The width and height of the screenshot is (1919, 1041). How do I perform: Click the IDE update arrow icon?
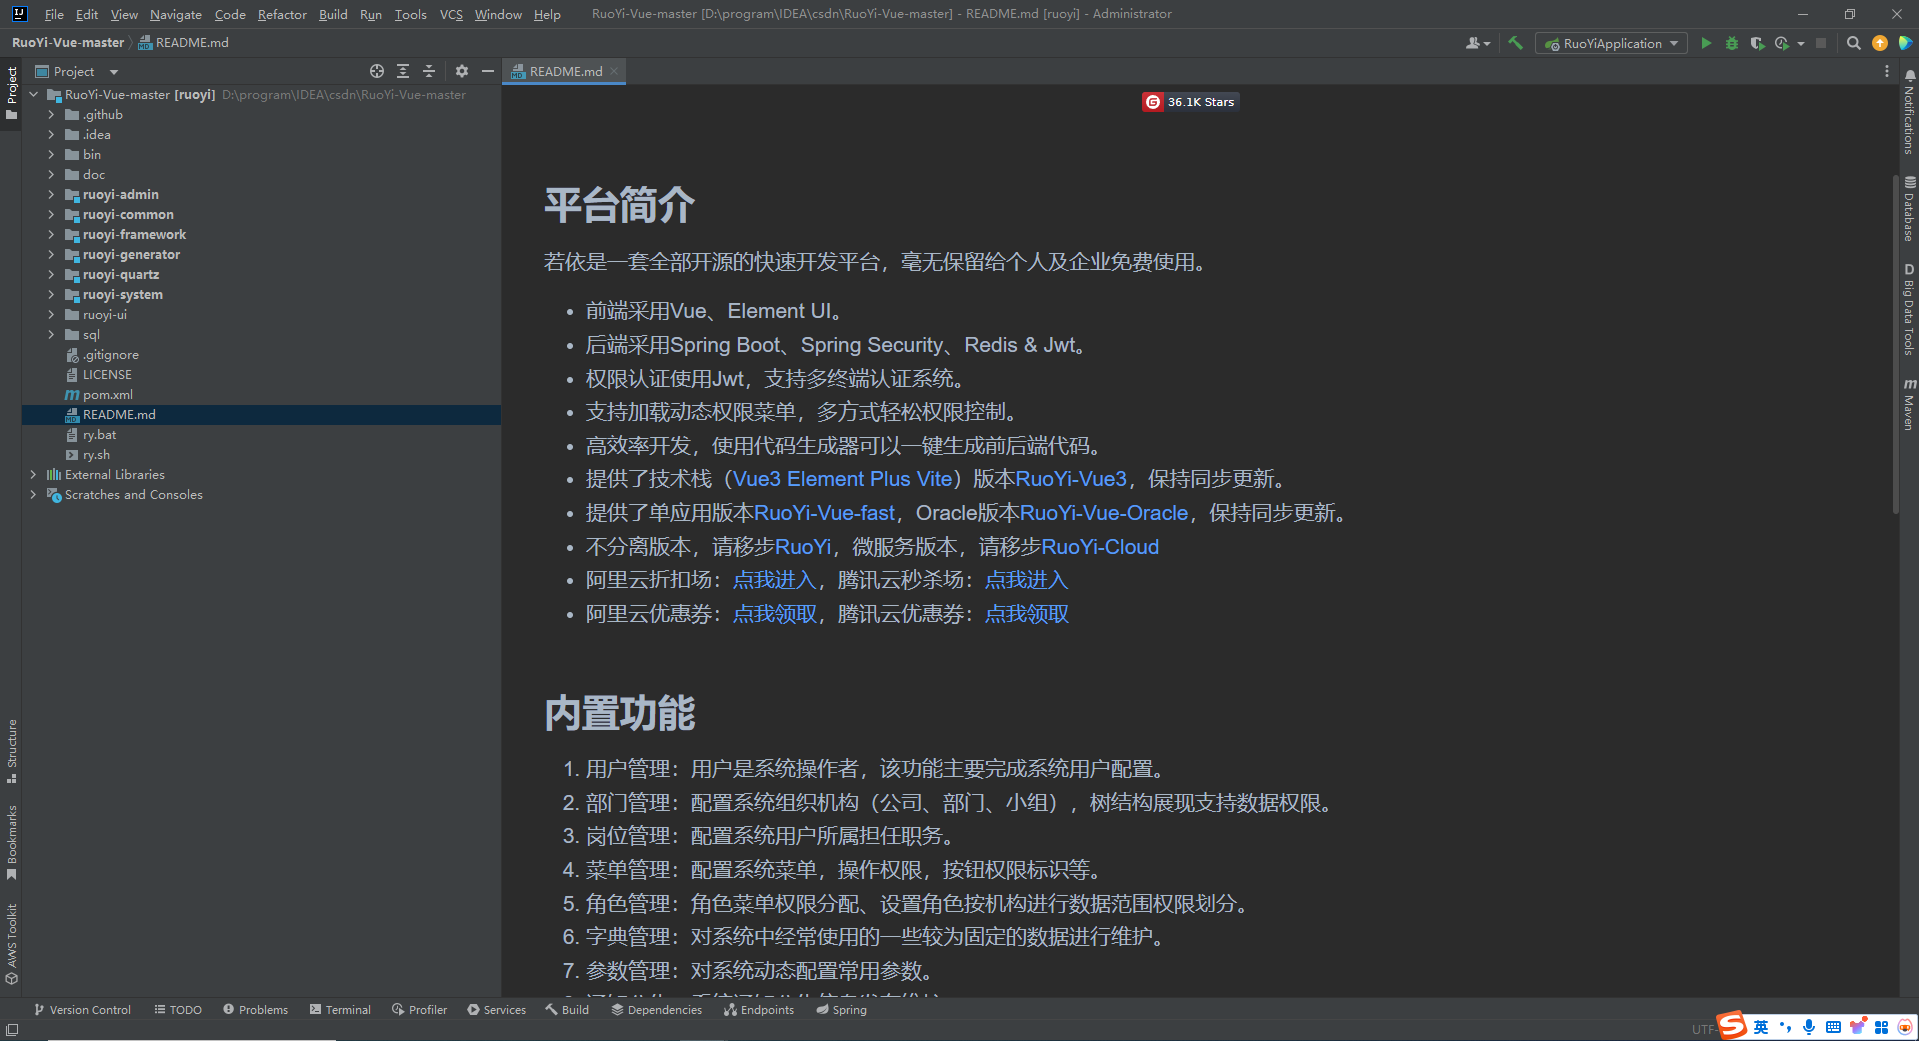tap(1880, 43)
